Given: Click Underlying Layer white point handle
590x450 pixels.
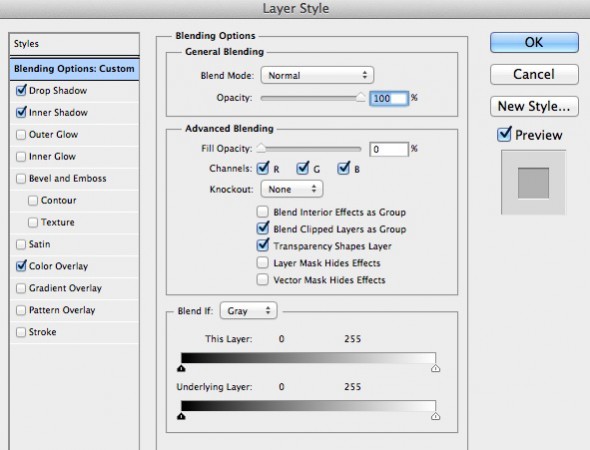Looking at the screenshot, I should tap(435, 416).
